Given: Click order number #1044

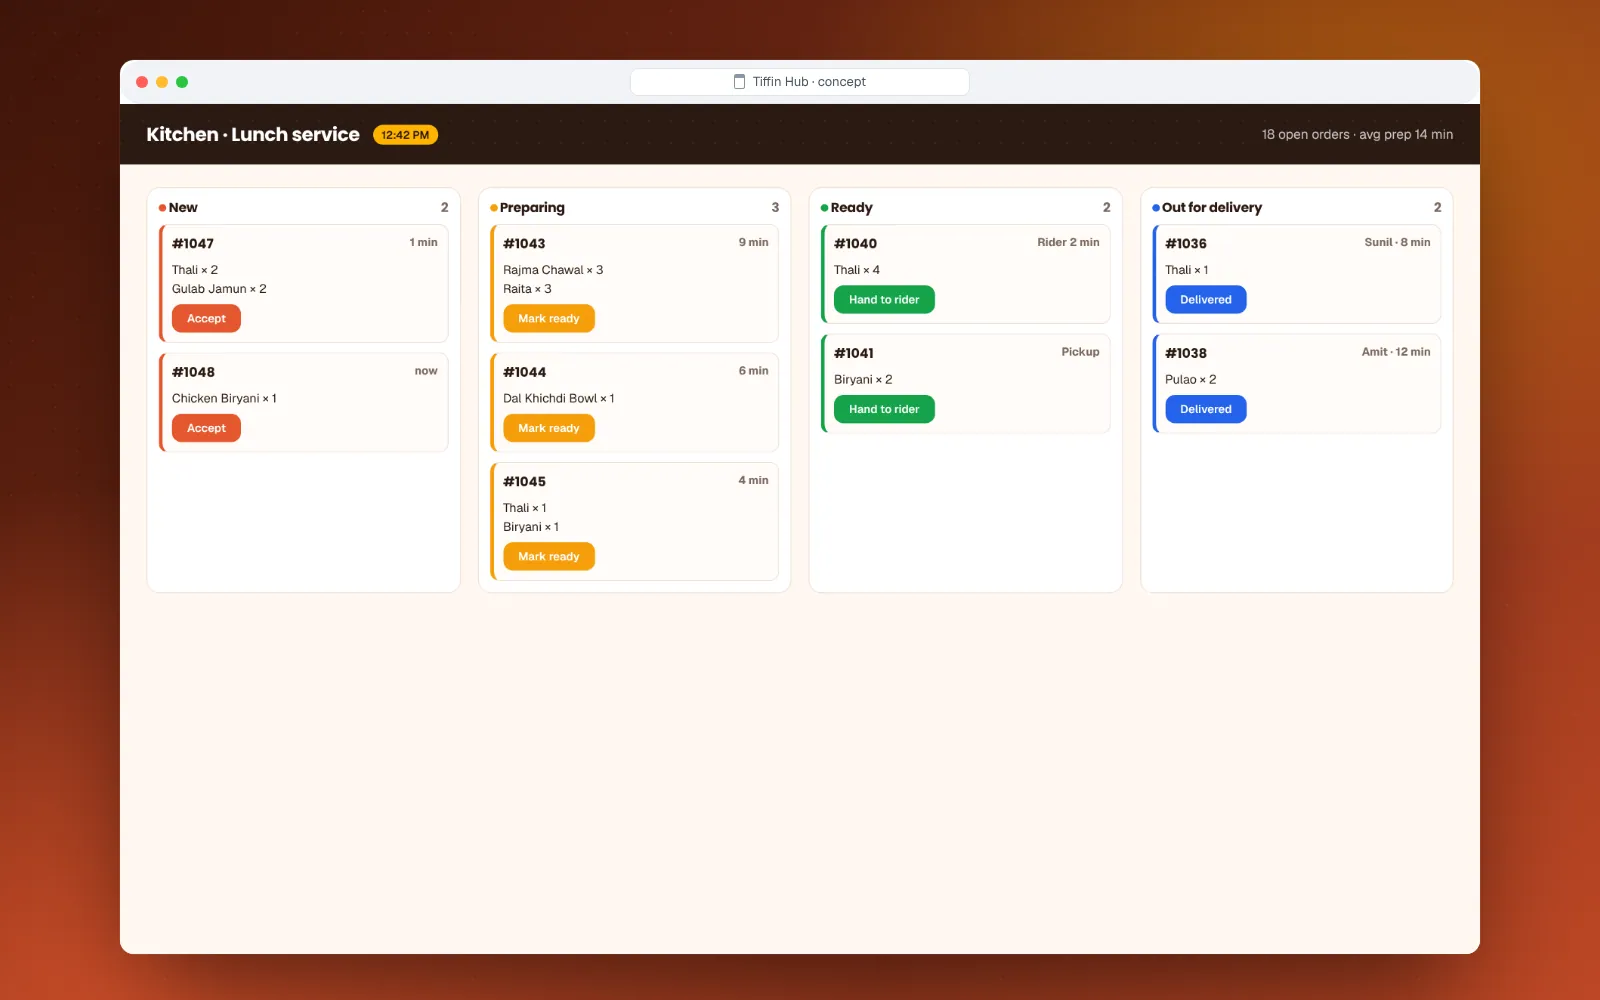Looking at the screenshot, I should coord(524,372).
